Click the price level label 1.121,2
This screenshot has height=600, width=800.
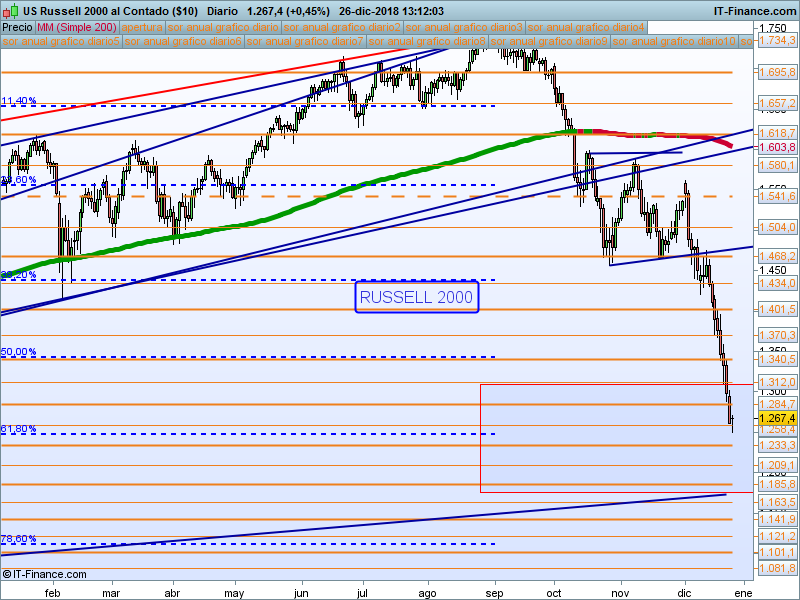point(777,536)
